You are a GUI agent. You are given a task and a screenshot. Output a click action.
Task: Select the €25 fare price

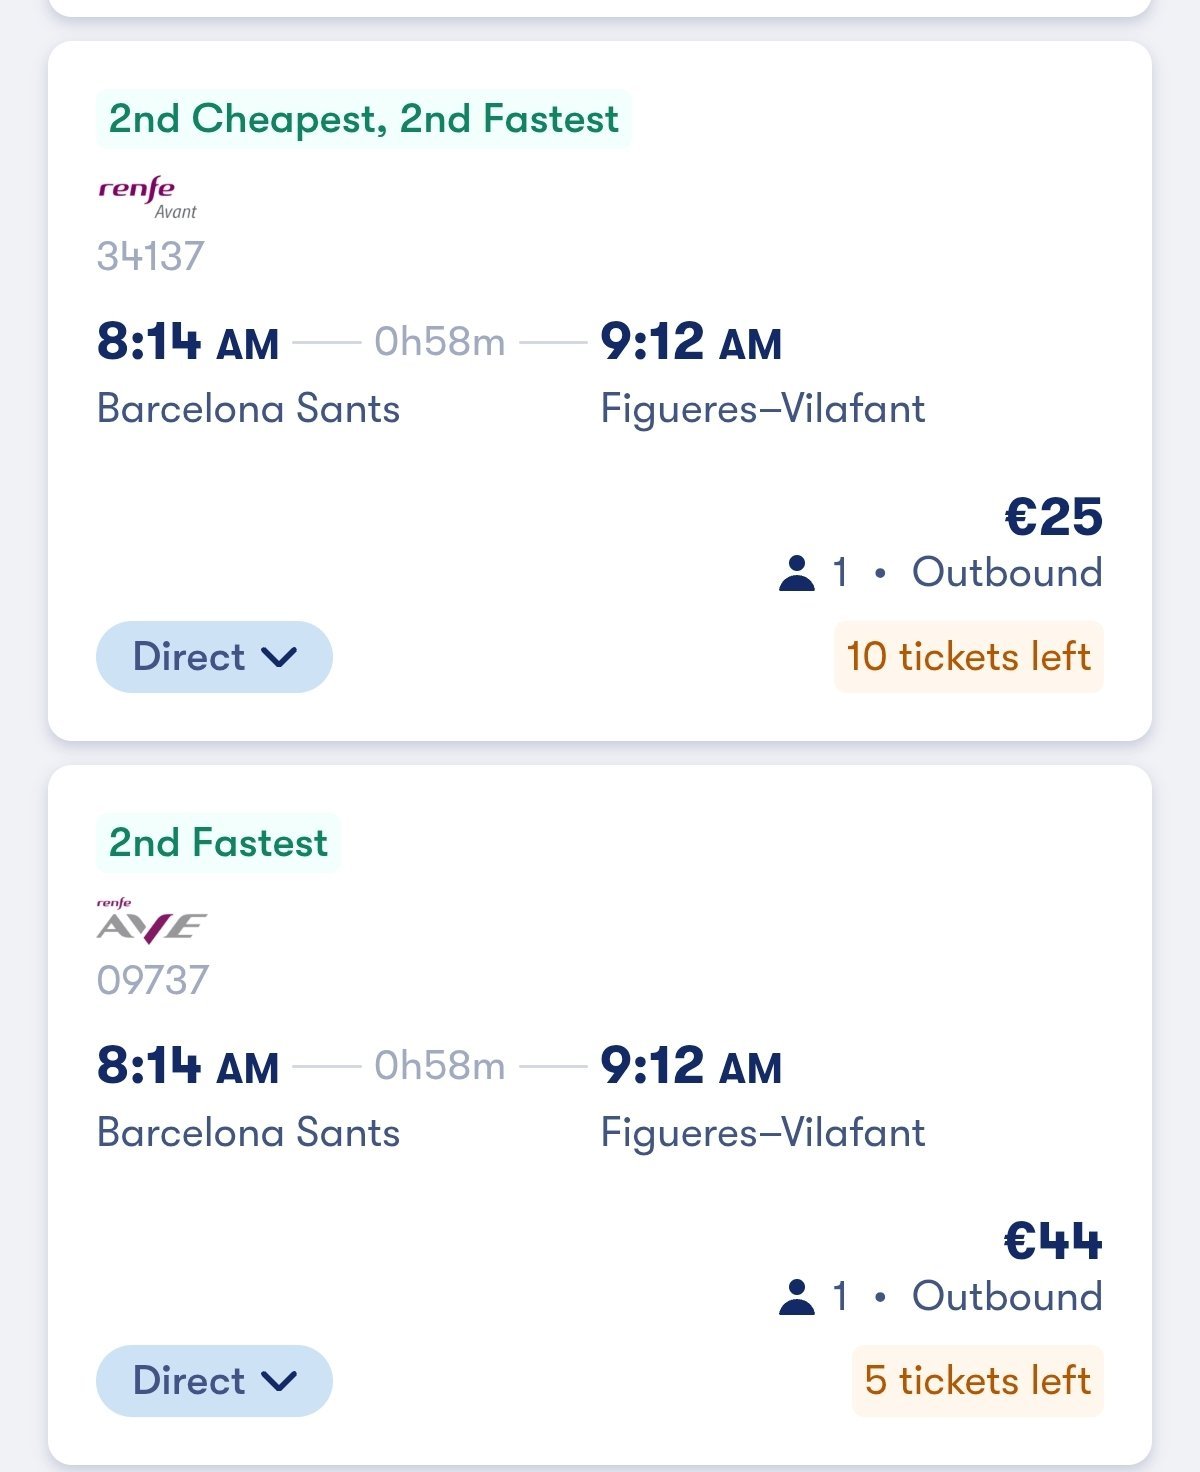1053,517
